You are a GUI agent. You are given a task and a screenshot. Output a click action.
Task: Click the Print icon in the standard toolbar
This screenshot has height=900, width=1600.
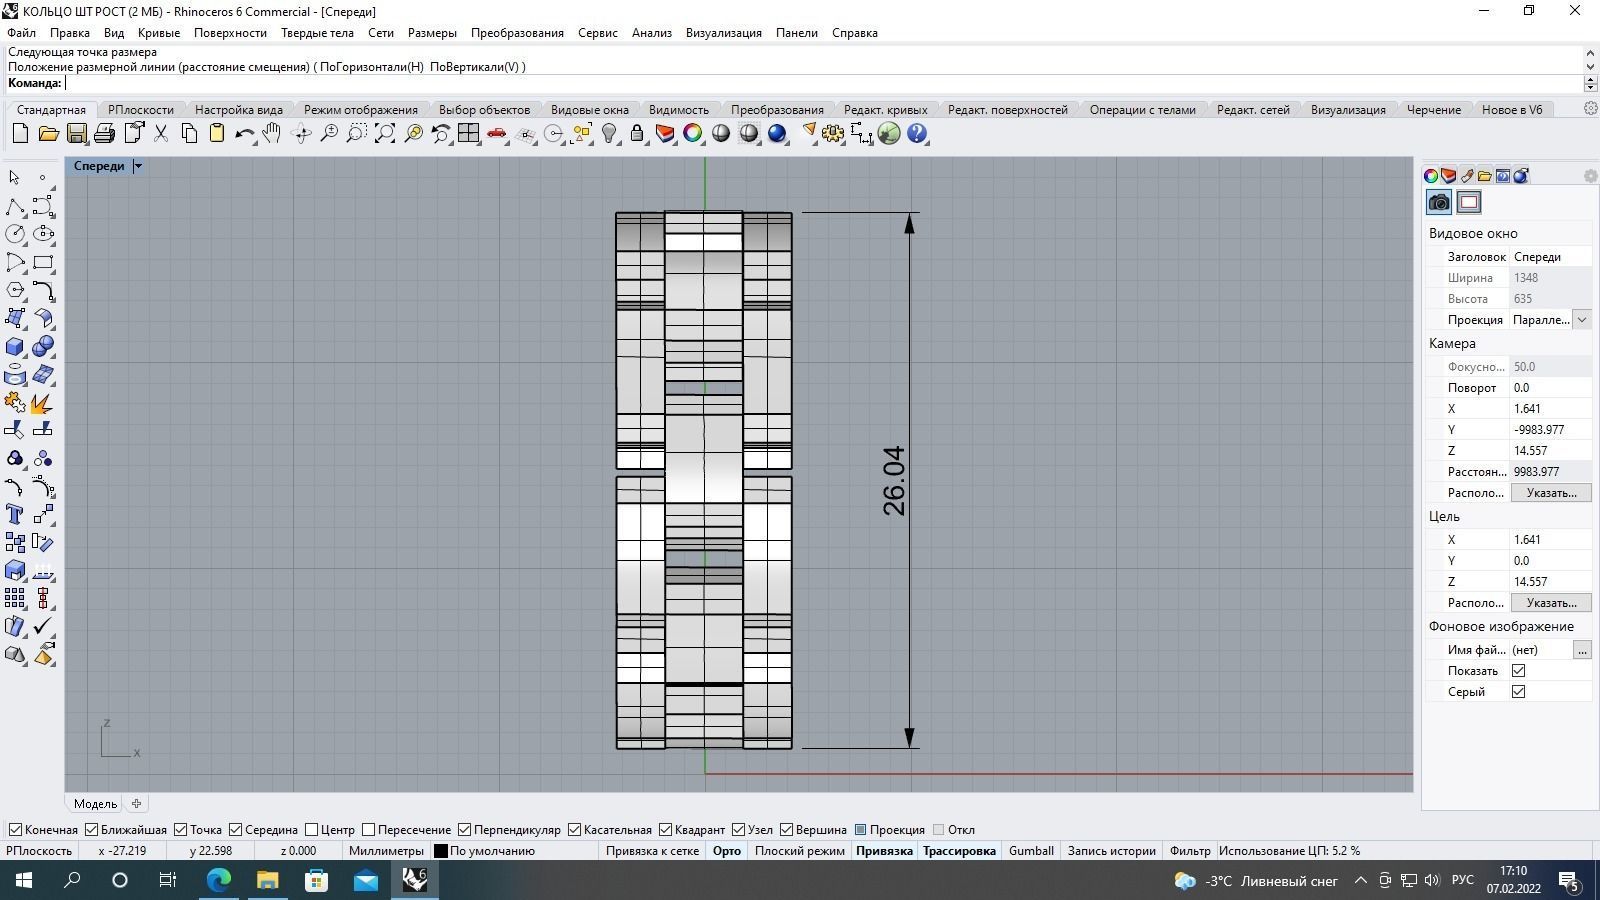click(104, 133)
